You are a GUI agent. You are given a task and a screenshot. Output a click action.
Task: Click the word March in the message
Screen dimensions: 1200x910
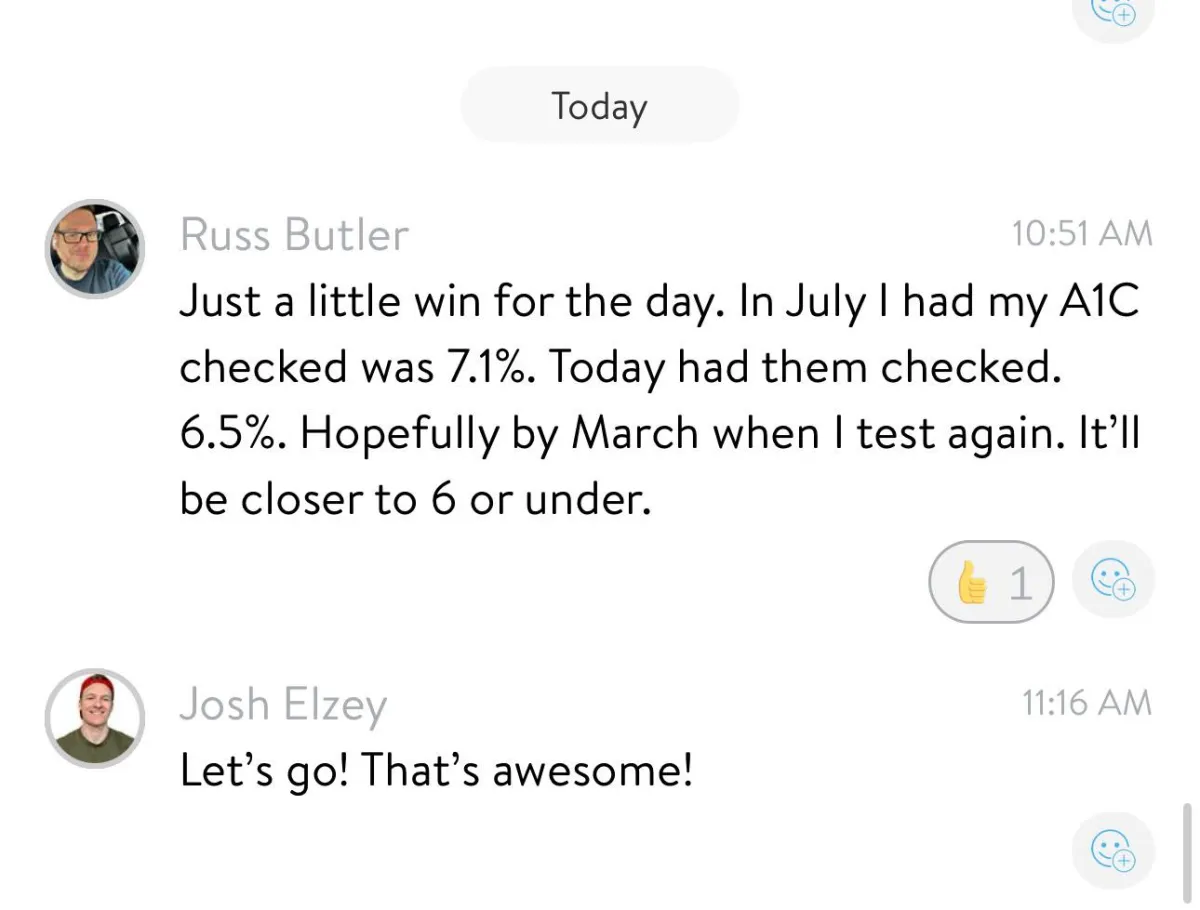tap(635, 433)
